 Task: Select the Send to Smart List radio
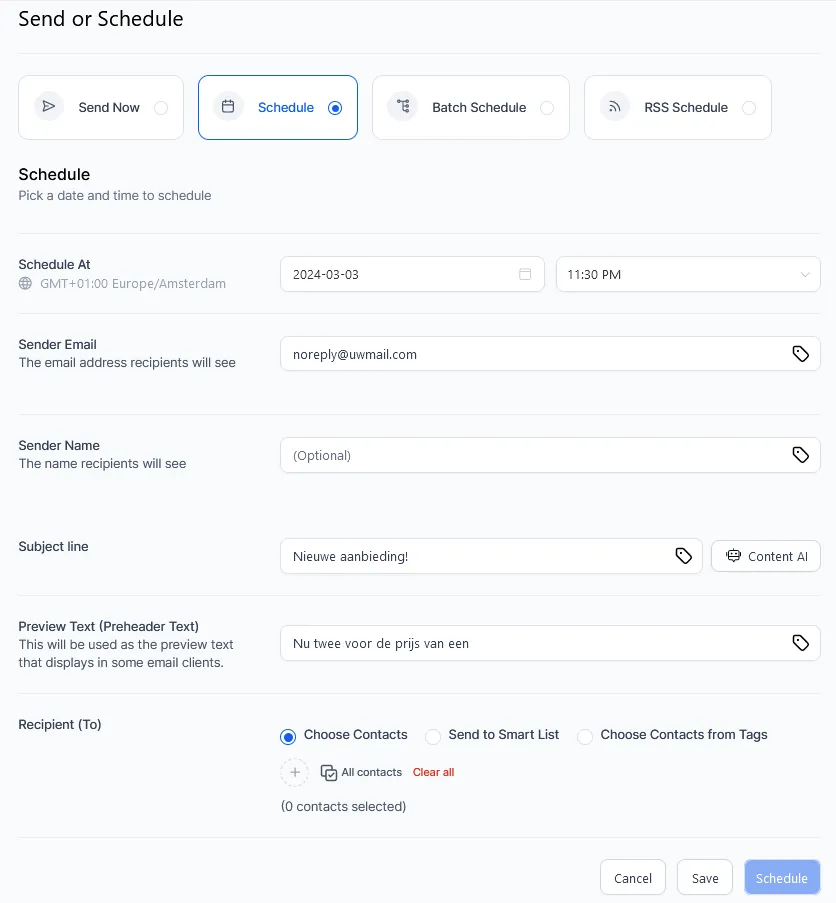pos(433,736)
